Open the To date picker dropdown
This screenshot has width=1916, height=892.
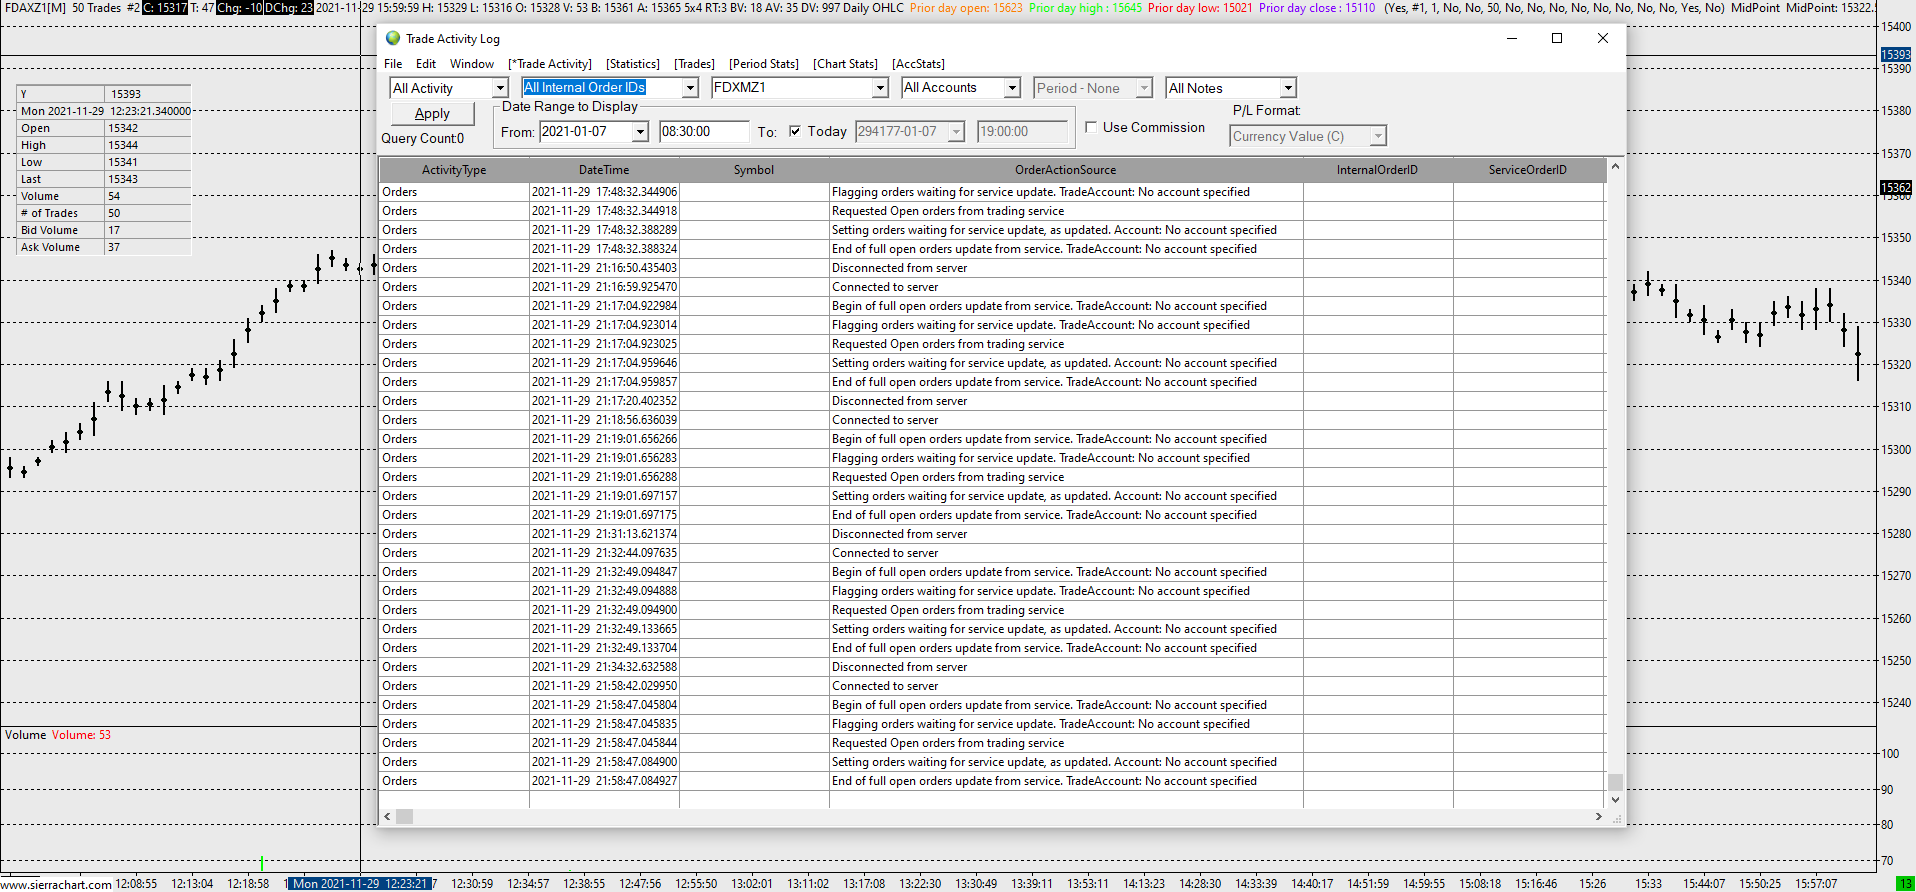pyautogui.click(x=956, y=132)
